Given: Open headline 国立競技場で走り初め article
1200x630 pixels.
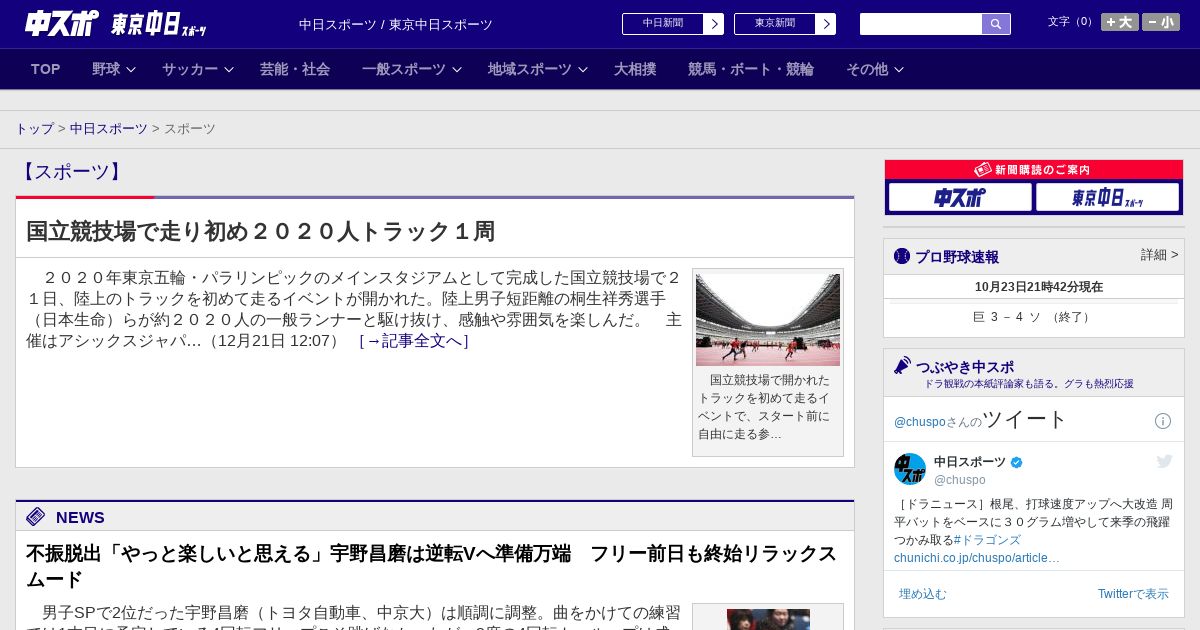Looking at the screenshot, I should click(261, 231).
